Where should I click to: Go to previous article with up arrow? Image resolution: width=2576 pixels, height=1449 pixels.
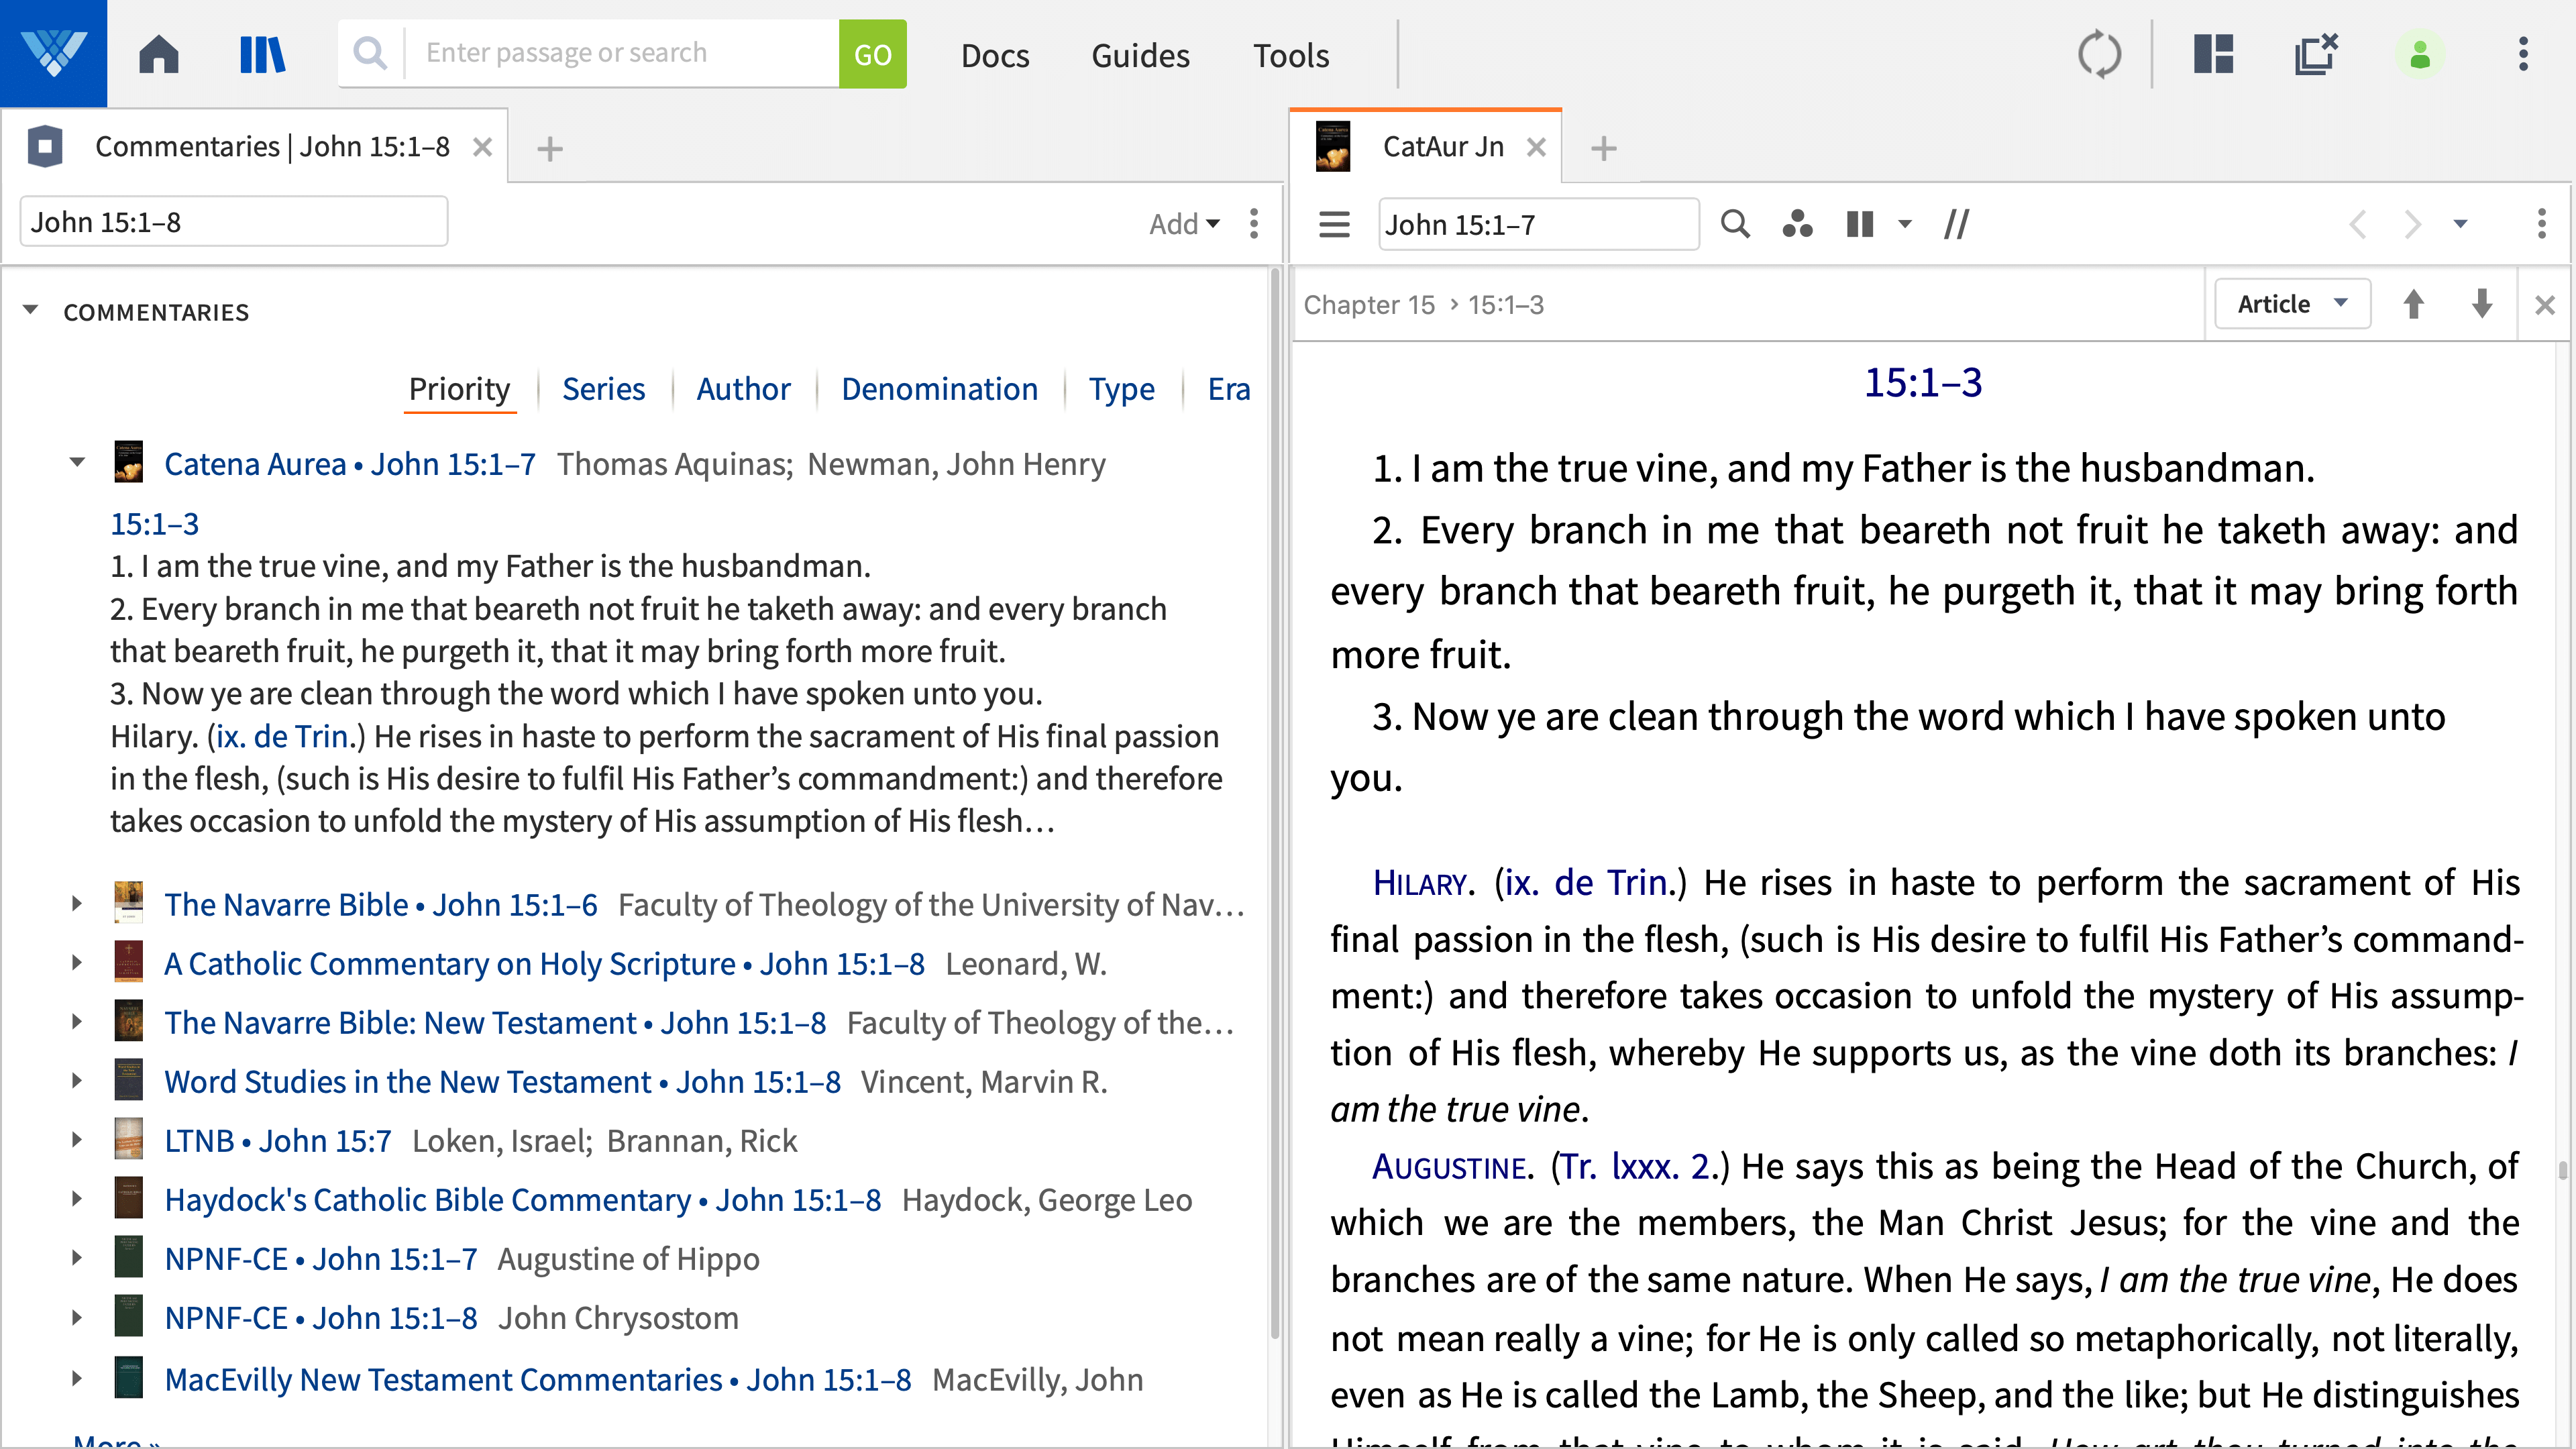point(2413,304)
